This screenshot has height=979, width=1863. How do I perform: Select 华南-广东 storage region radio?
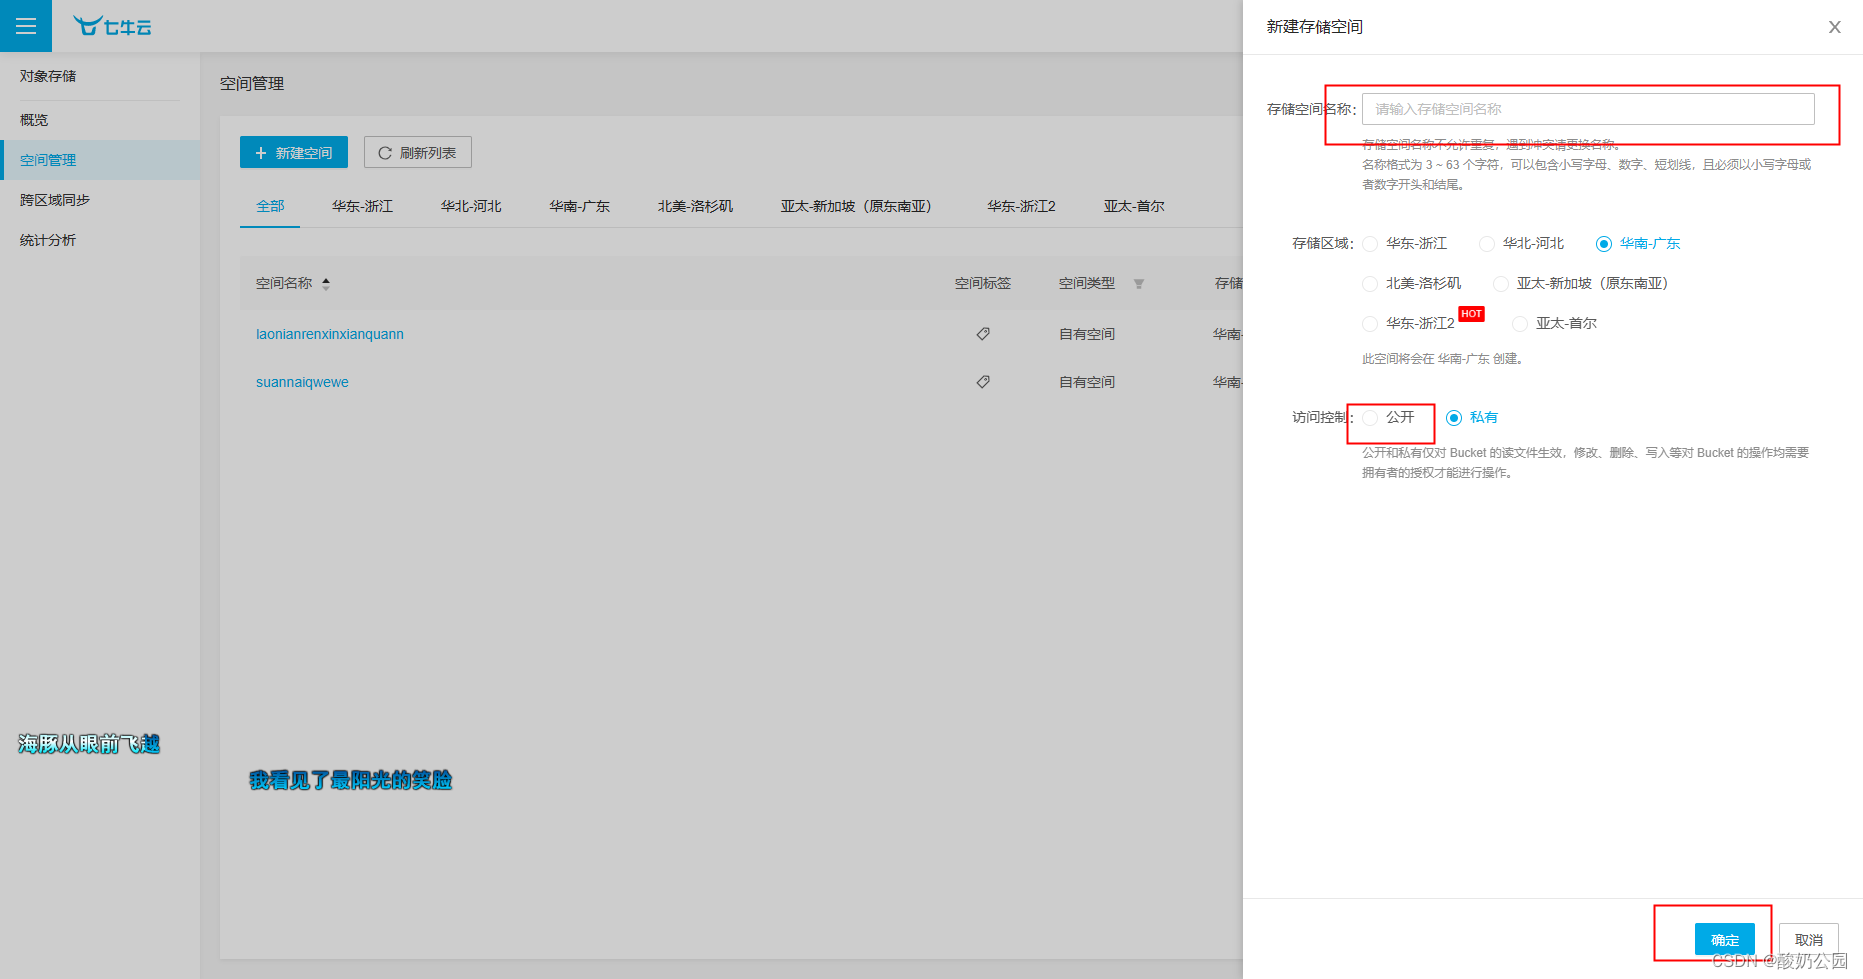pyautogui.click(x=1604, y=244)
